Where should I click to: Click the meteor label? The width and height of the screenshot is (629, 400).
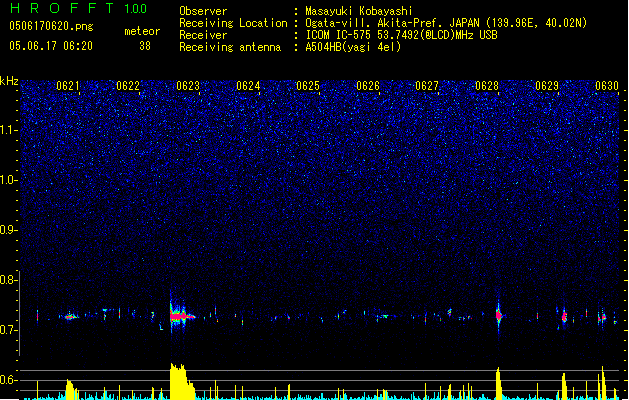pyautogui.click(x=142, y=31)
